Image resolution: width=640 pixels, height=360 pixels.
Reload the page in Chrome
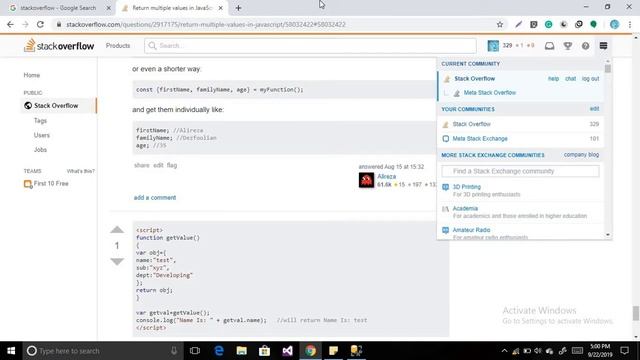click(40, 24)
